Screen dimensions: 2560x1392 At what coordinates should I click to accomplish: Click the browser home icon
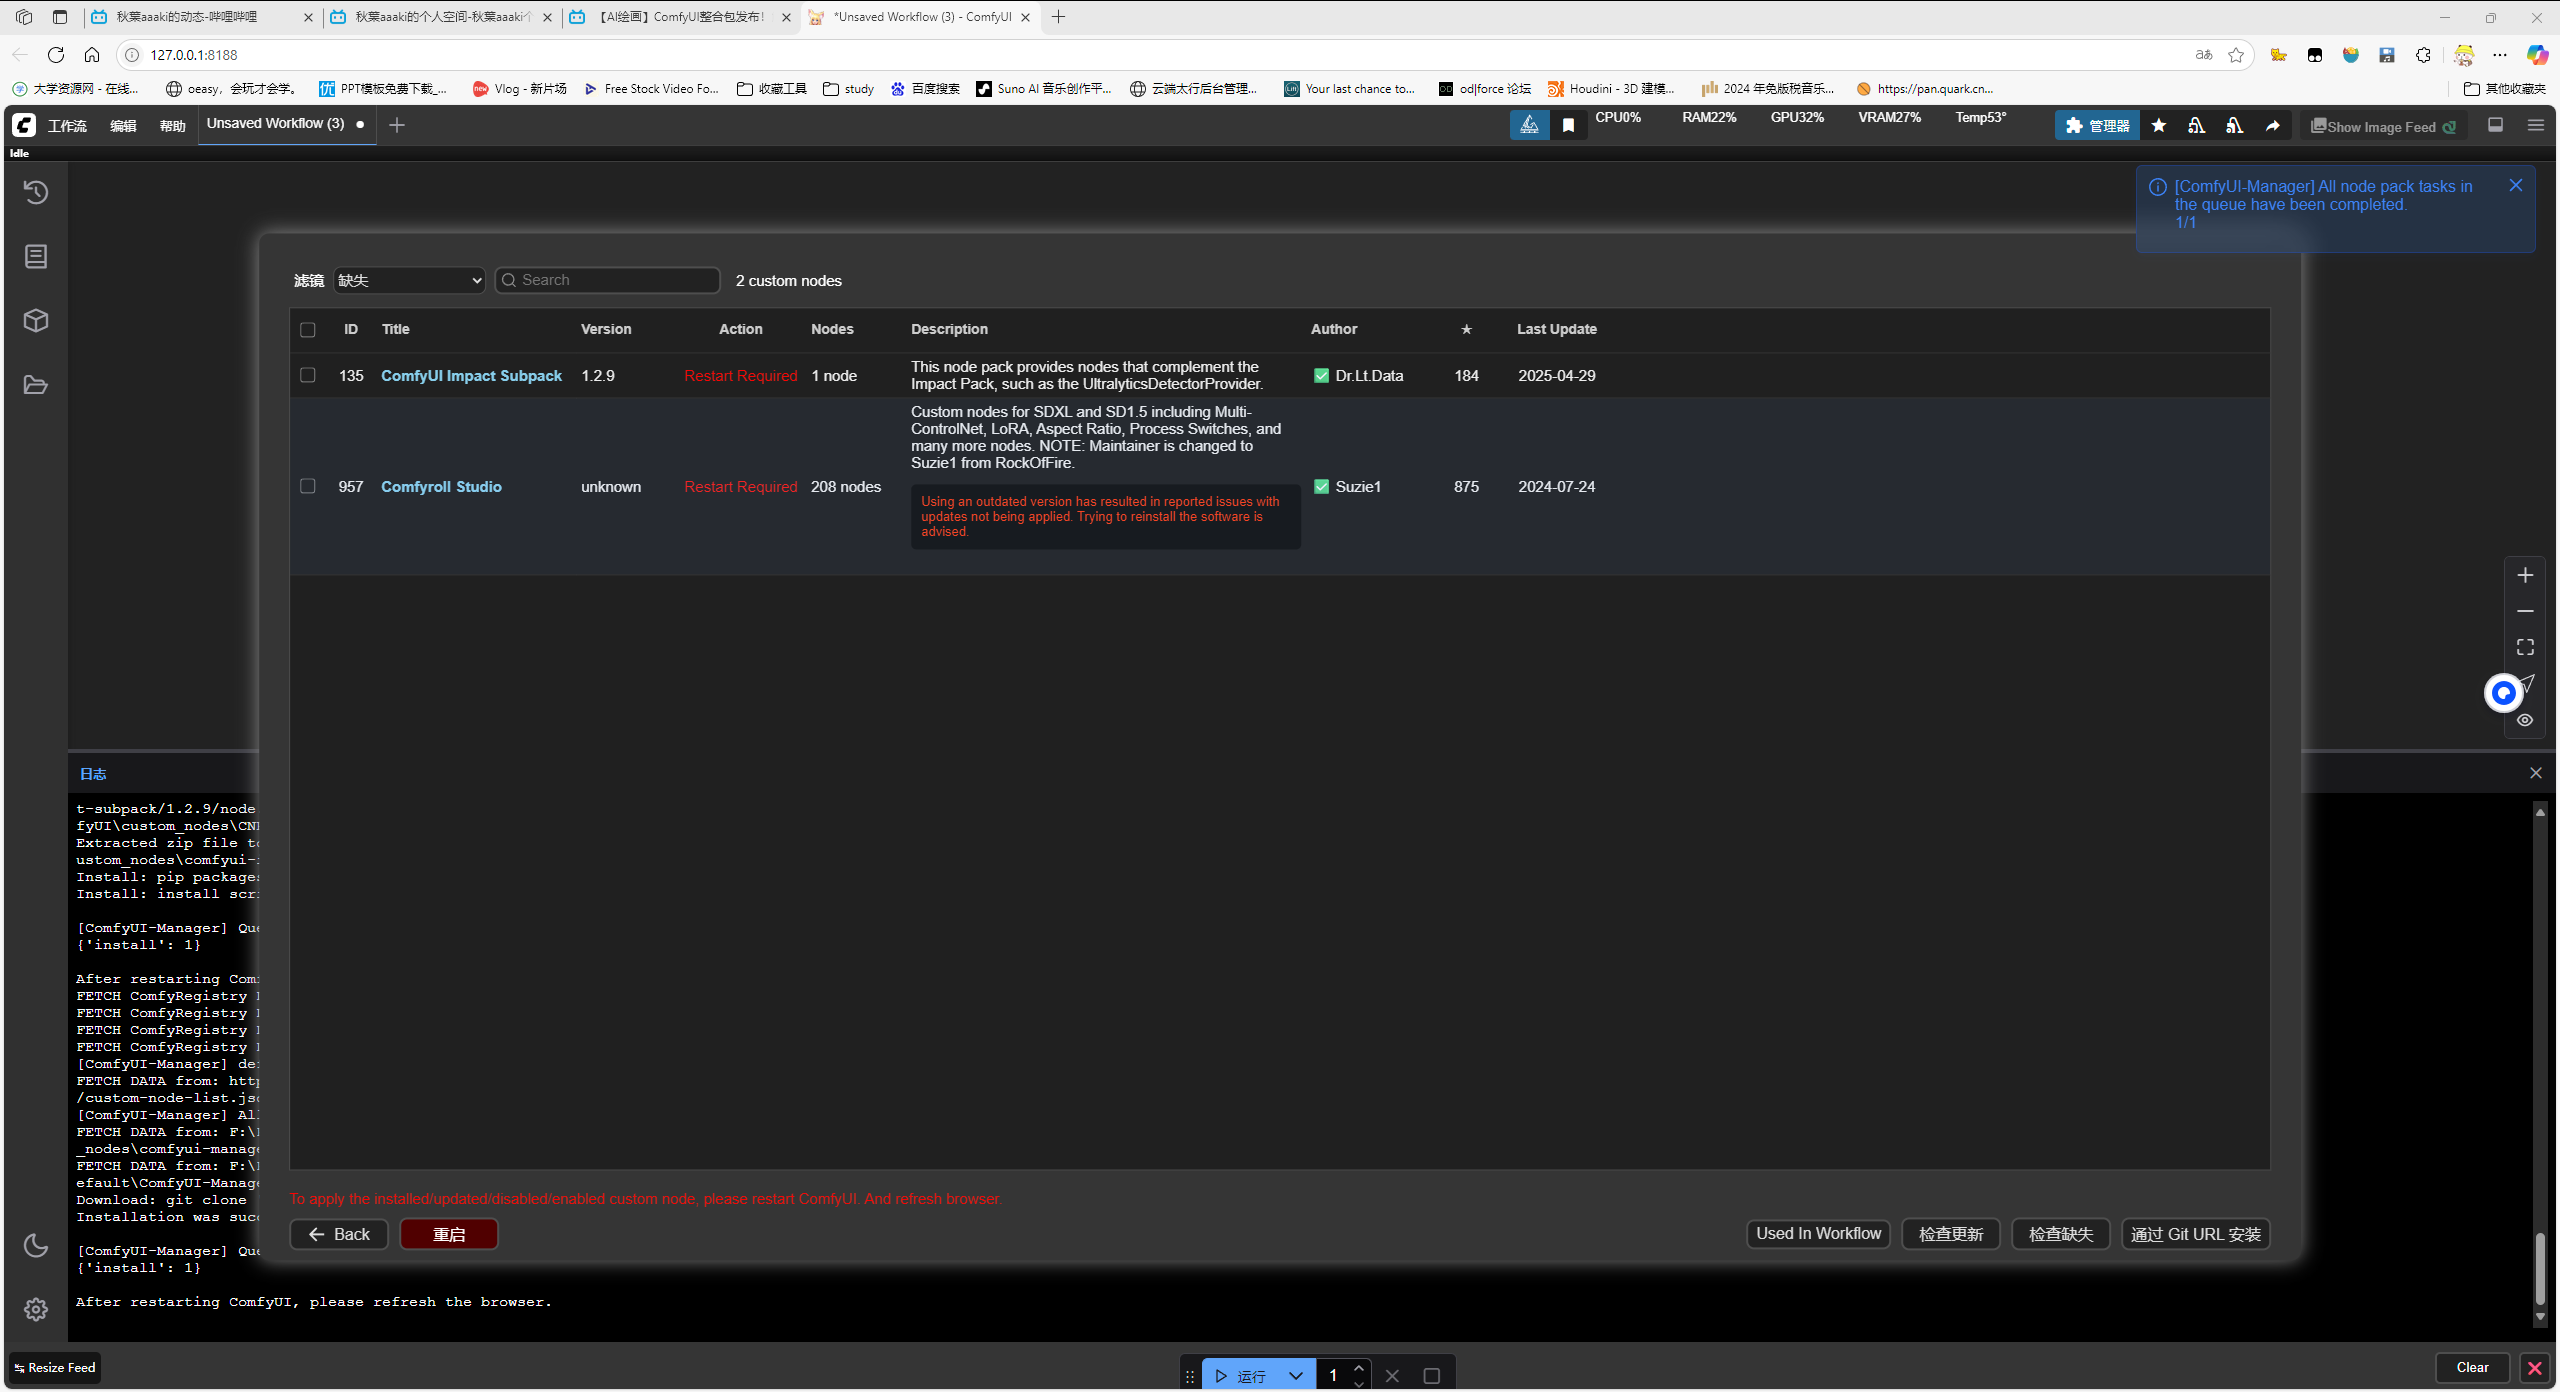pos(92,55)
